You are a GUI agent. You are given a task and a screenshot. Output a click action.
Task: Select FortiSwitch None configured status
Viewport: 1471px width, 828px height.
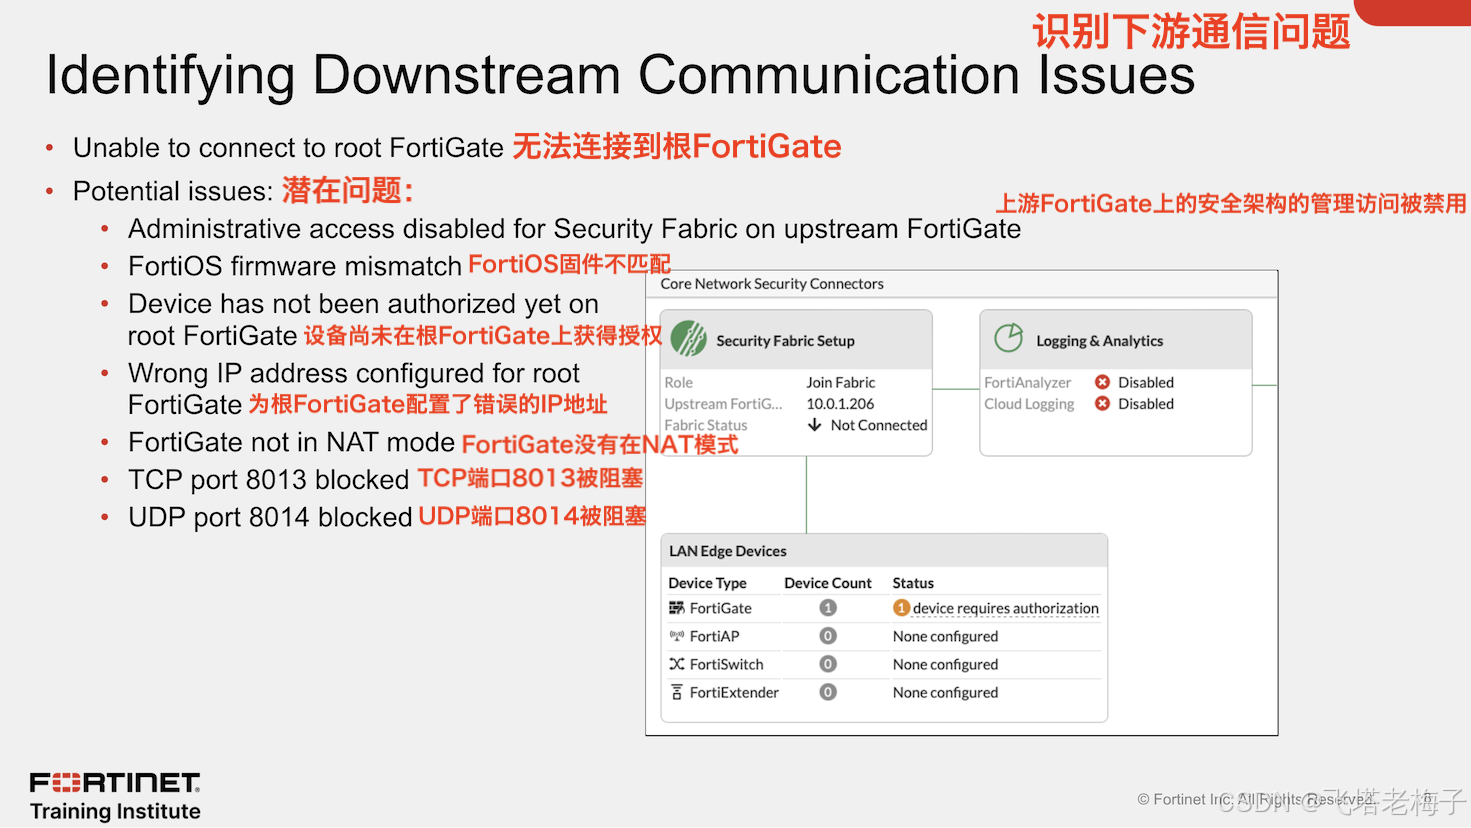(945, 664)
